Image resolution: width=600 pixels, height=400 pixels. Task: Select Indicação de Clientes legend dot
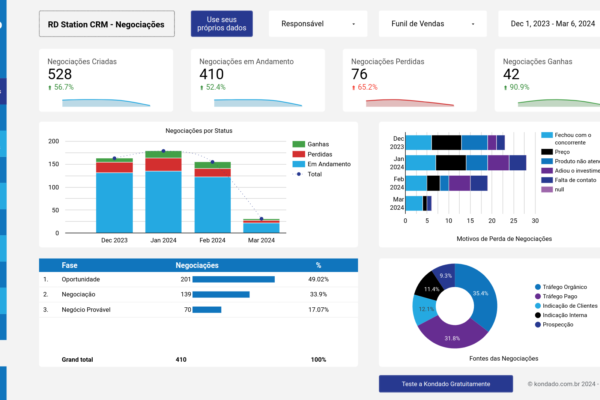pos(538,306)
